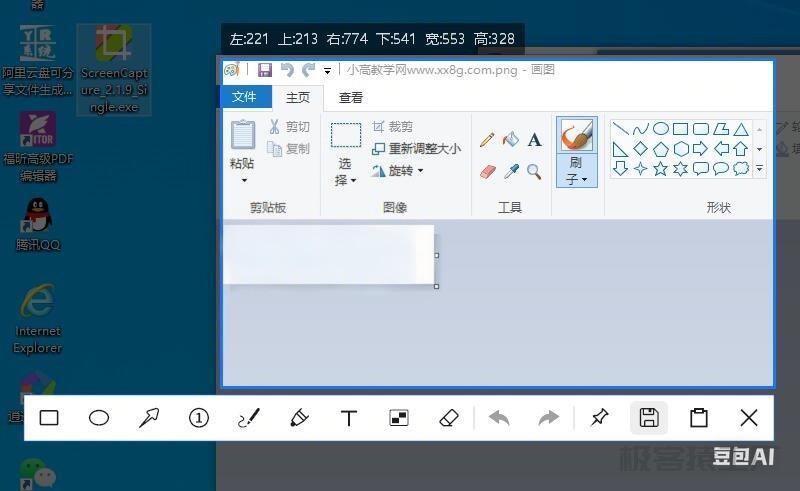Select the text annotation tool
800x491 pixels.
pyautogui.click(x=349, y=418)
